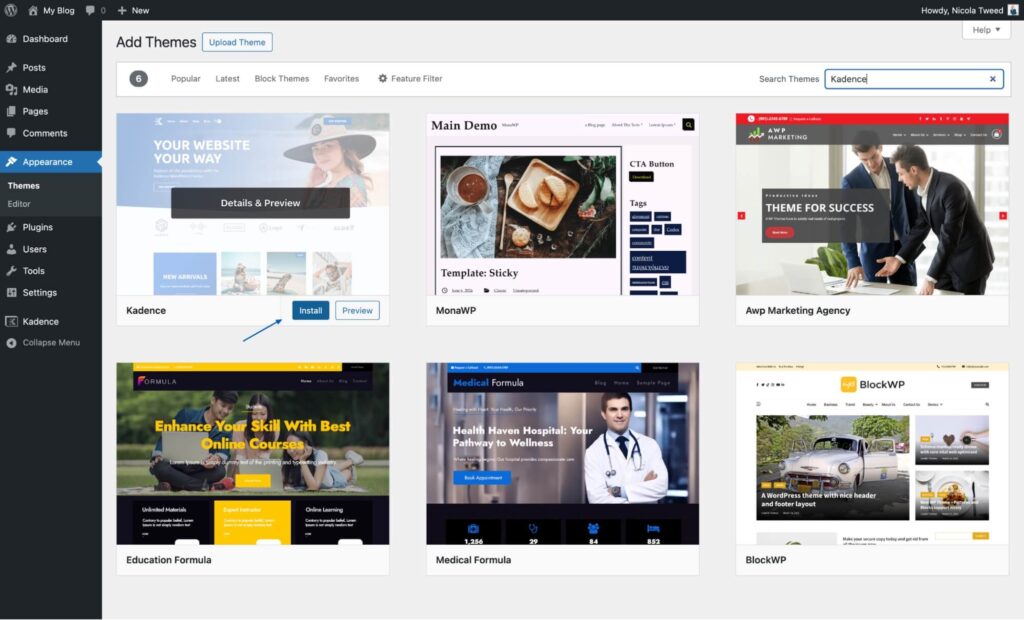Open the comments bubble icon in admin bar
1024x620 pixels.
[91, 10]
